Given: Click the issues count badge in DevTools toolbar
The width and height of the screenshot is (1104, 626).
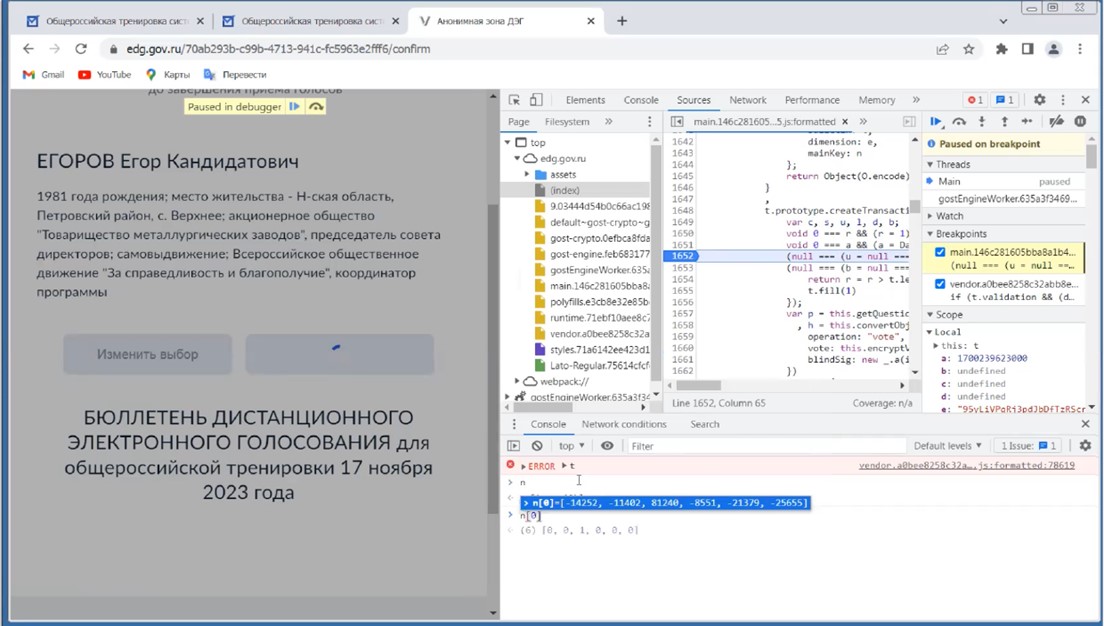Looking at the screenshot, I should (x=1005, y=100).
